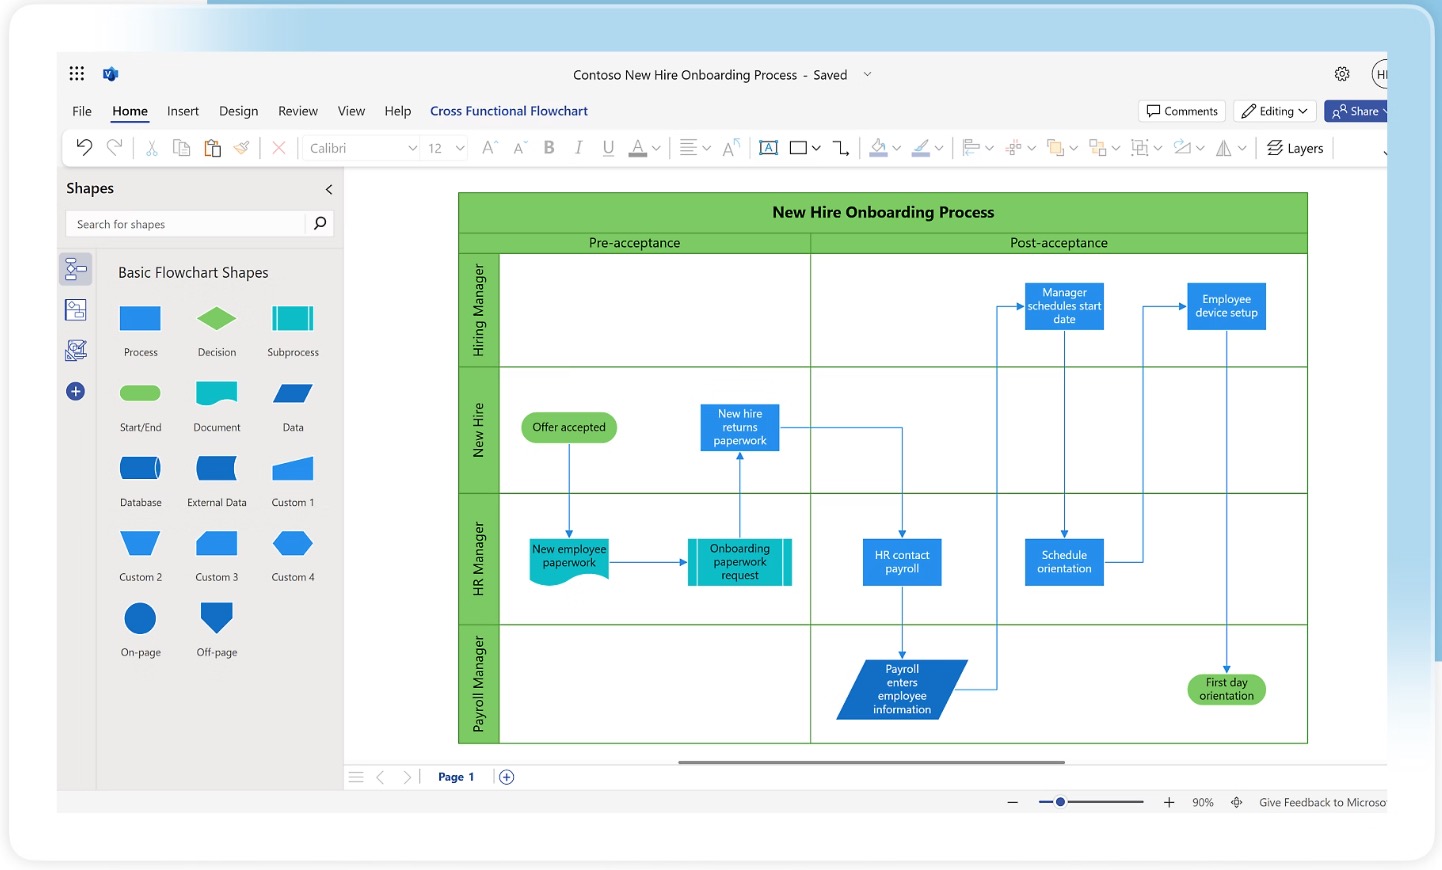
Task: Cut selection with scissors icon
Action: (152, 148)
